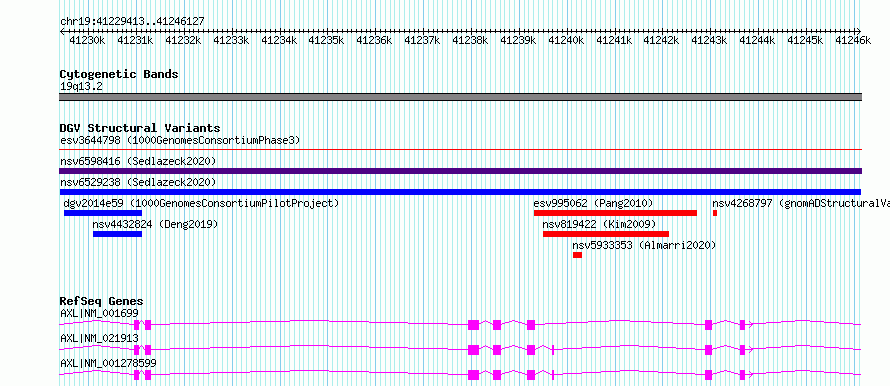Click the small nsv4268797 red variant block
The image size is (890, 386).
[x=715, y=213]
